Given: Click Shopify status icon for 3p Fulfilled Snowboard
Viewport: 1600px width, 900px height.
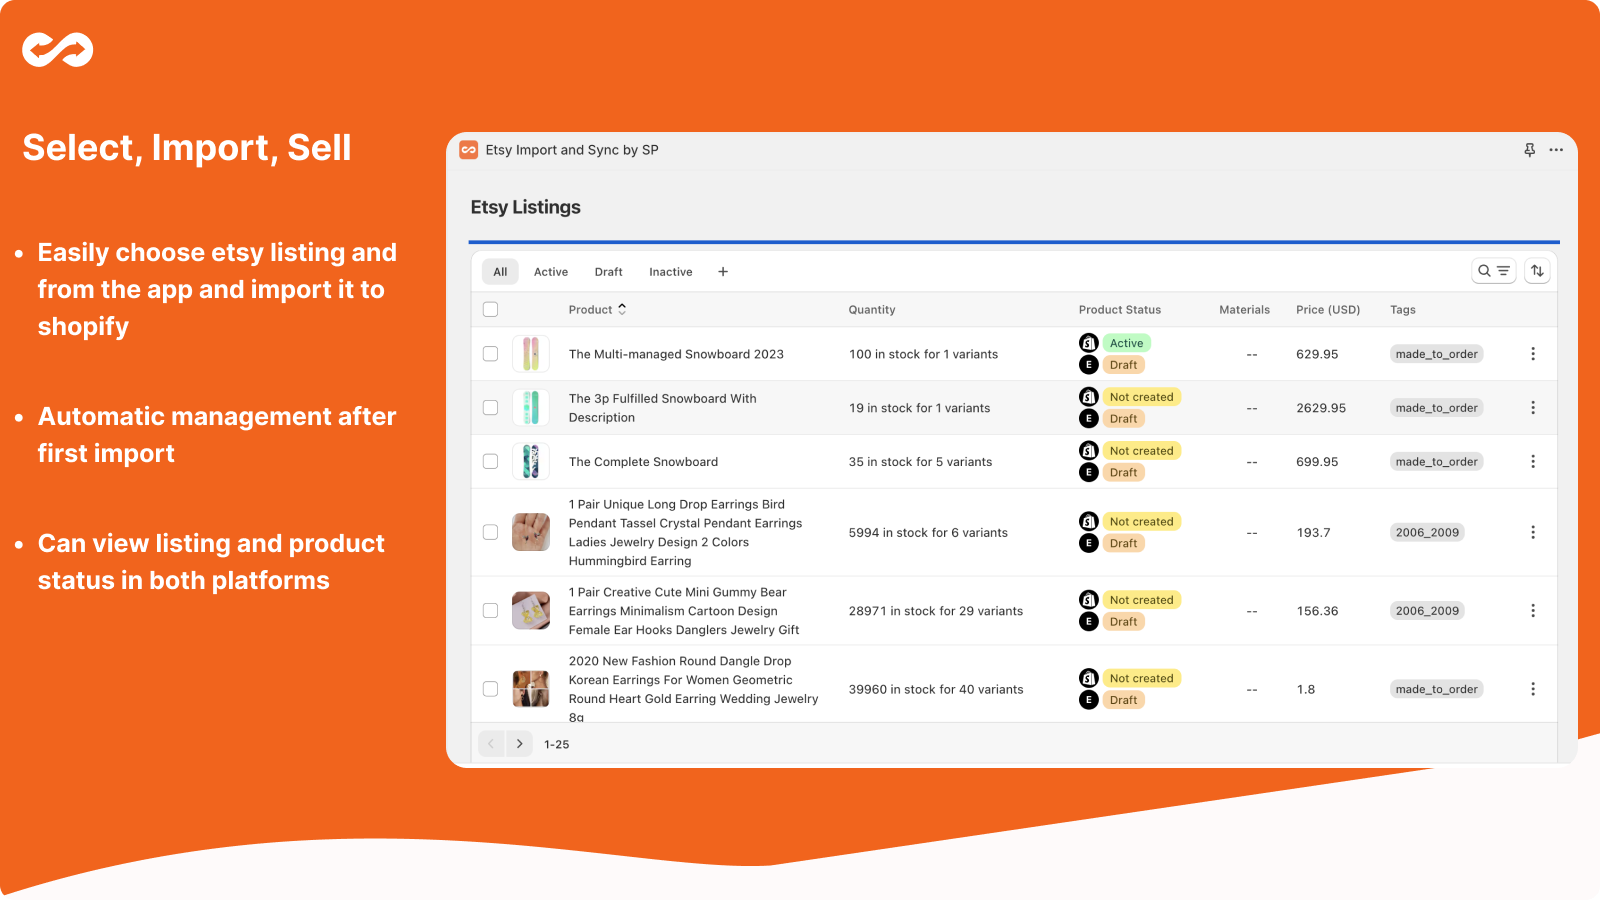Looking at the screenshot, I should (x=1089, y=397).
